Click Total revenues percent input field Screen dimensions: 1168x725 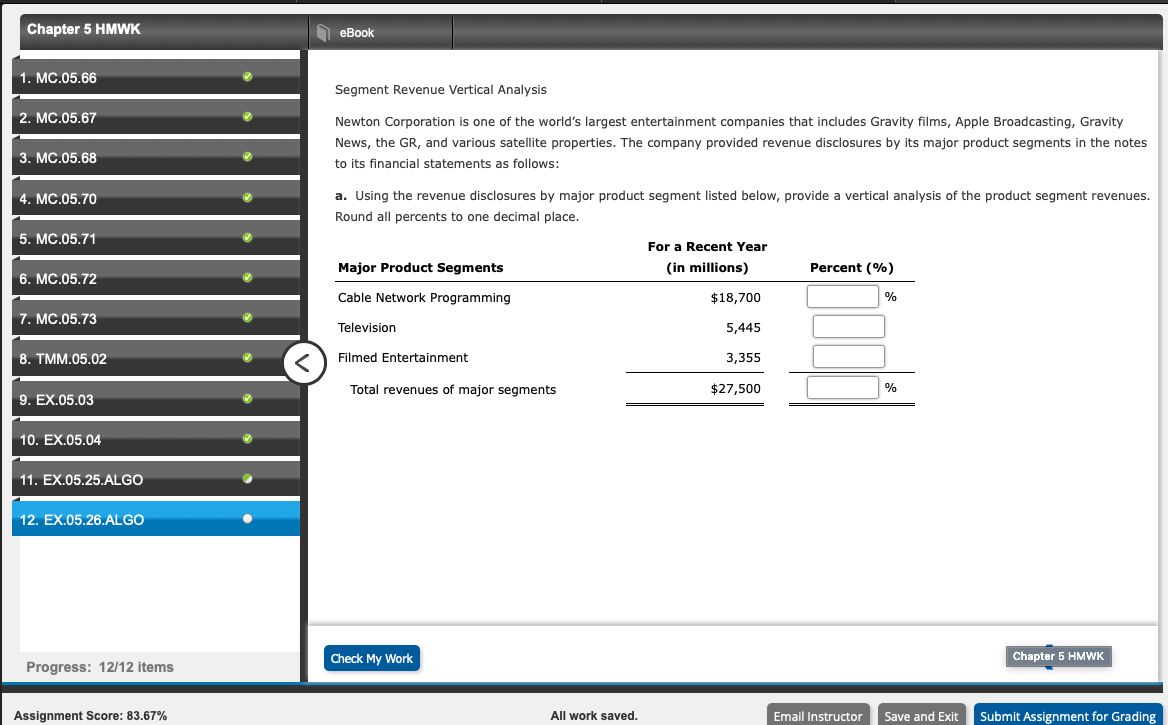(842, 387)
